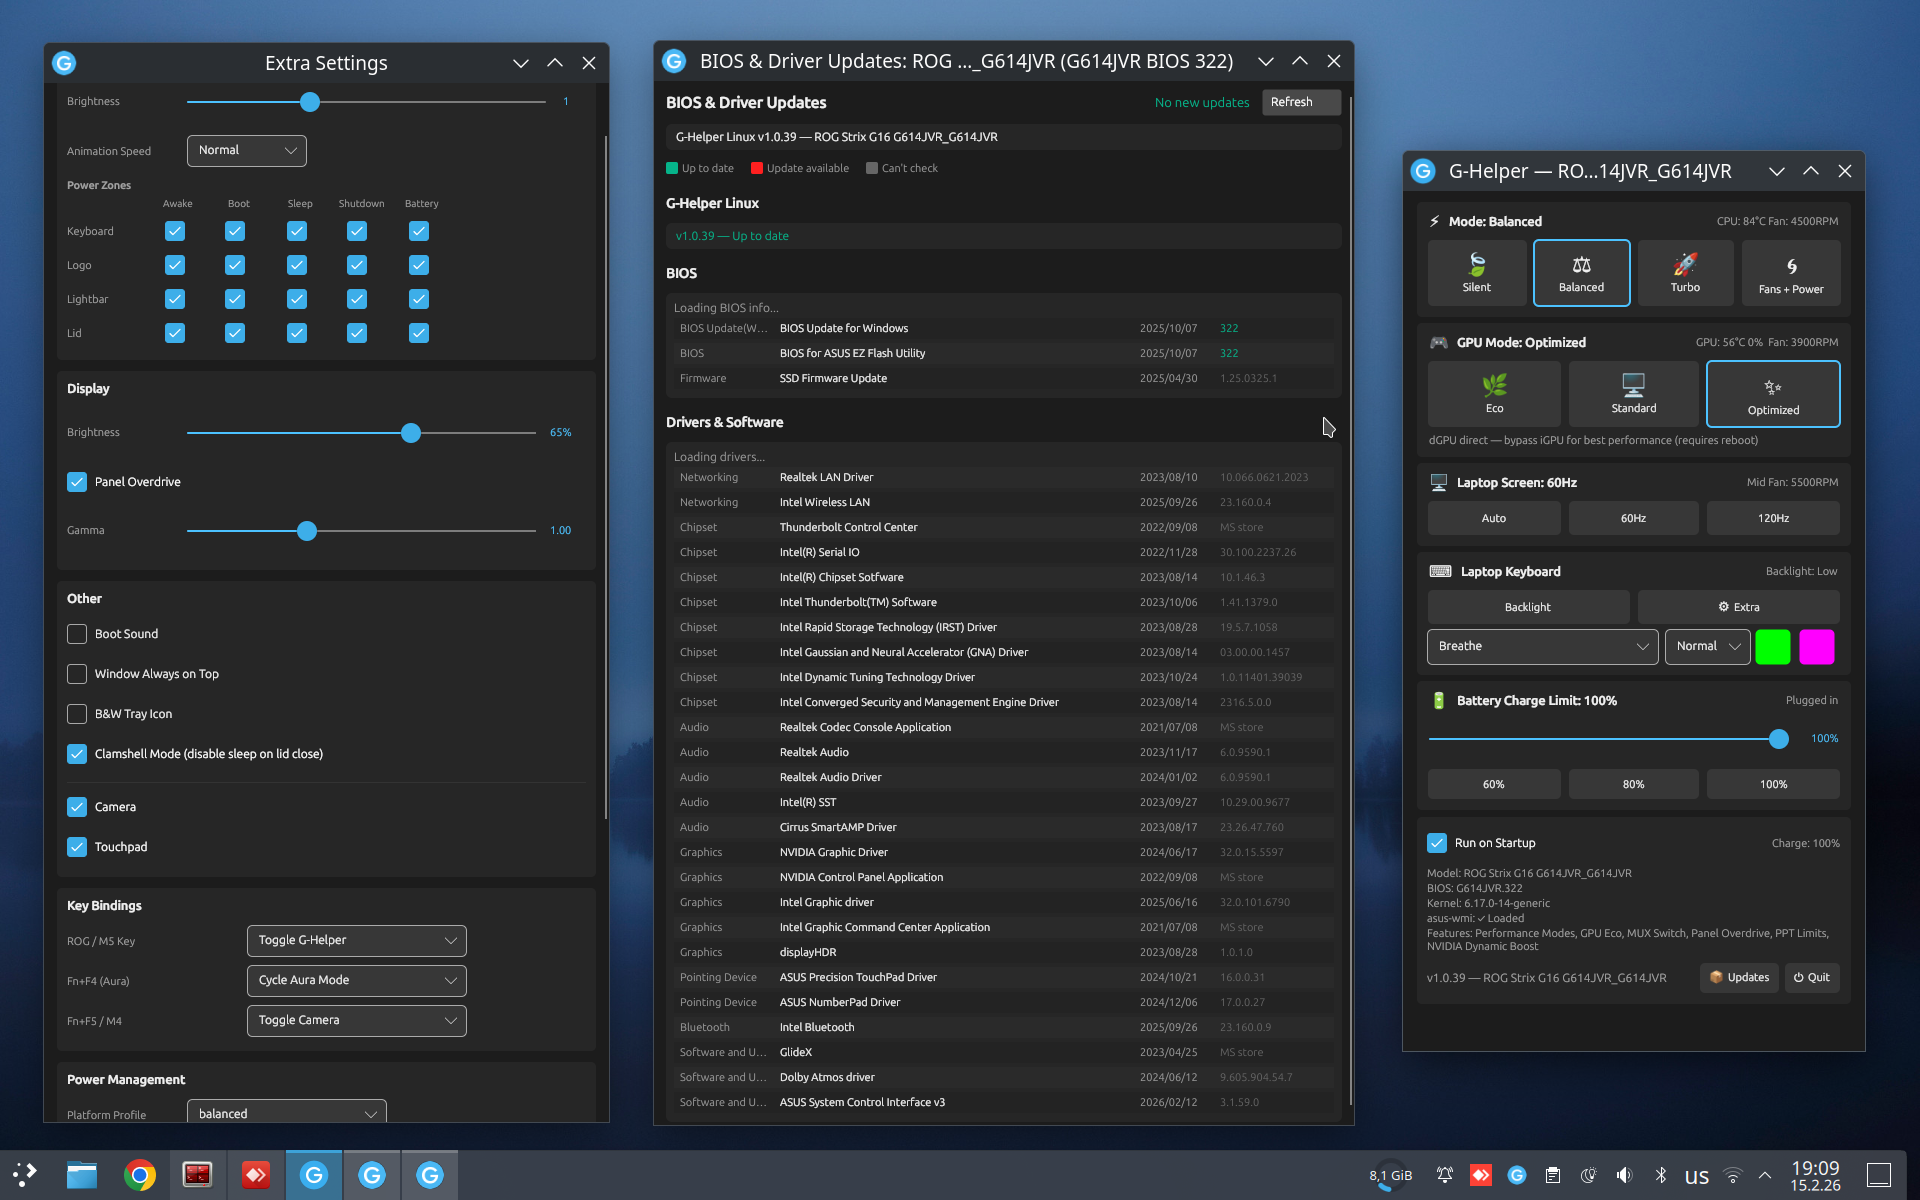Open Extra keyboard settings gear button

click(x=1738, y=607)
